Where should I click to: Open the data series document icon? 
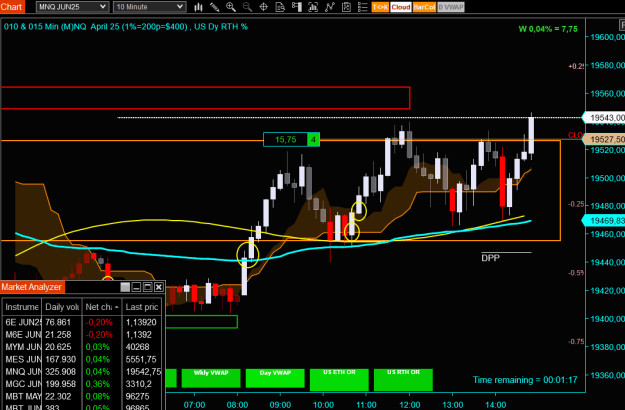click(280, 7)
